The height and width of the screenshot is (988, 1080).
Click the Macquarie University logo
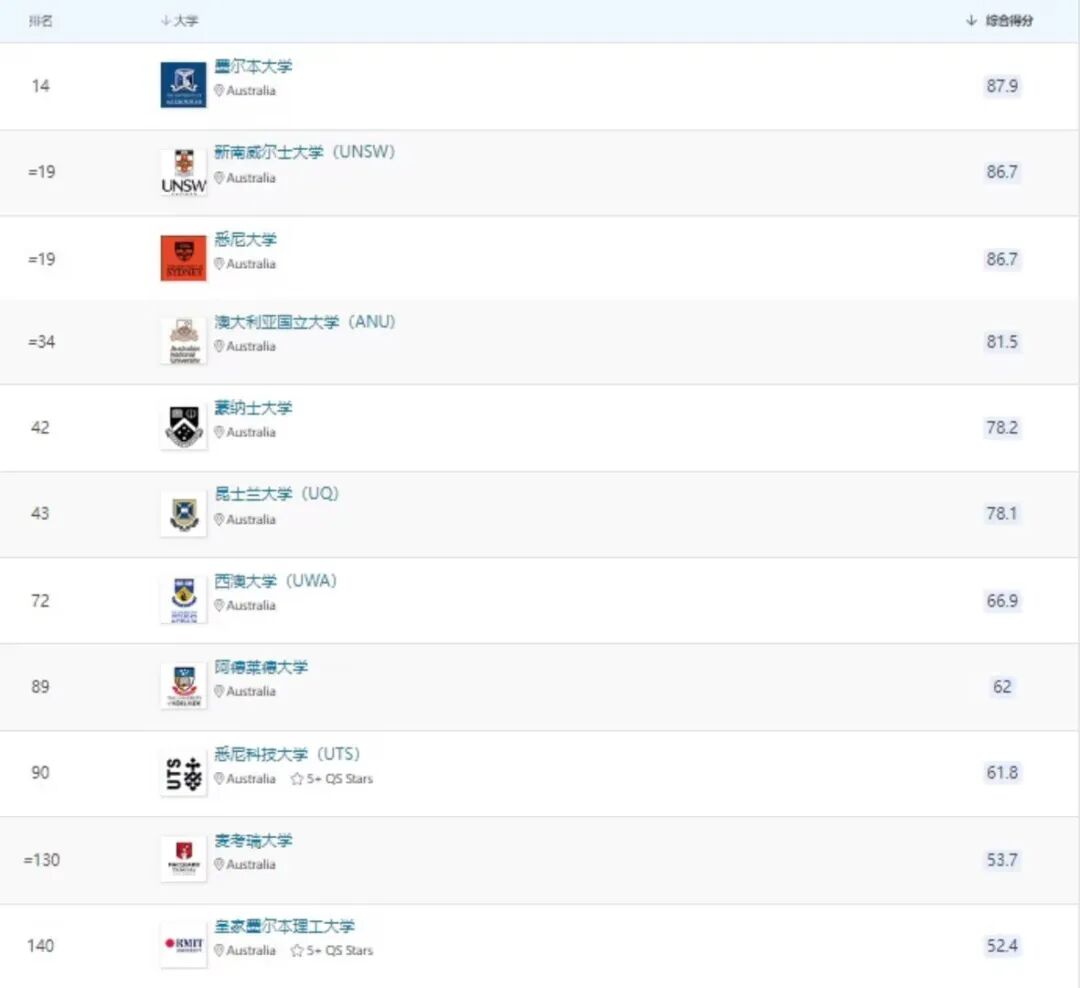pyautogui.click(x=183, y=859)
